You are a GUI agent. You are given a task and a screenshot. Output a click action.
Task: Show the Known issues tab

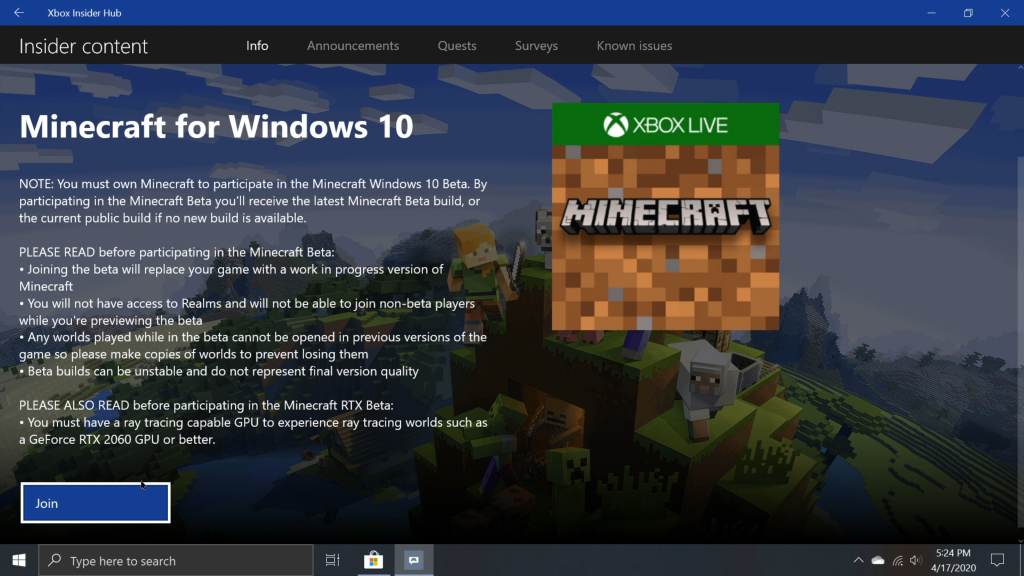634,46
